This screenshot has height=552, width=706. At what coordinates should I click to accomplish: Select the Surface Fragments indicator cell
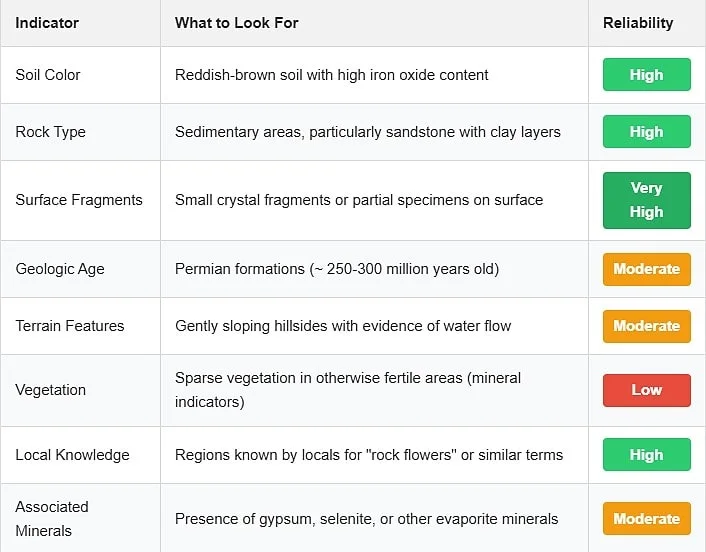pyautogui.click(x=79, y=200)
